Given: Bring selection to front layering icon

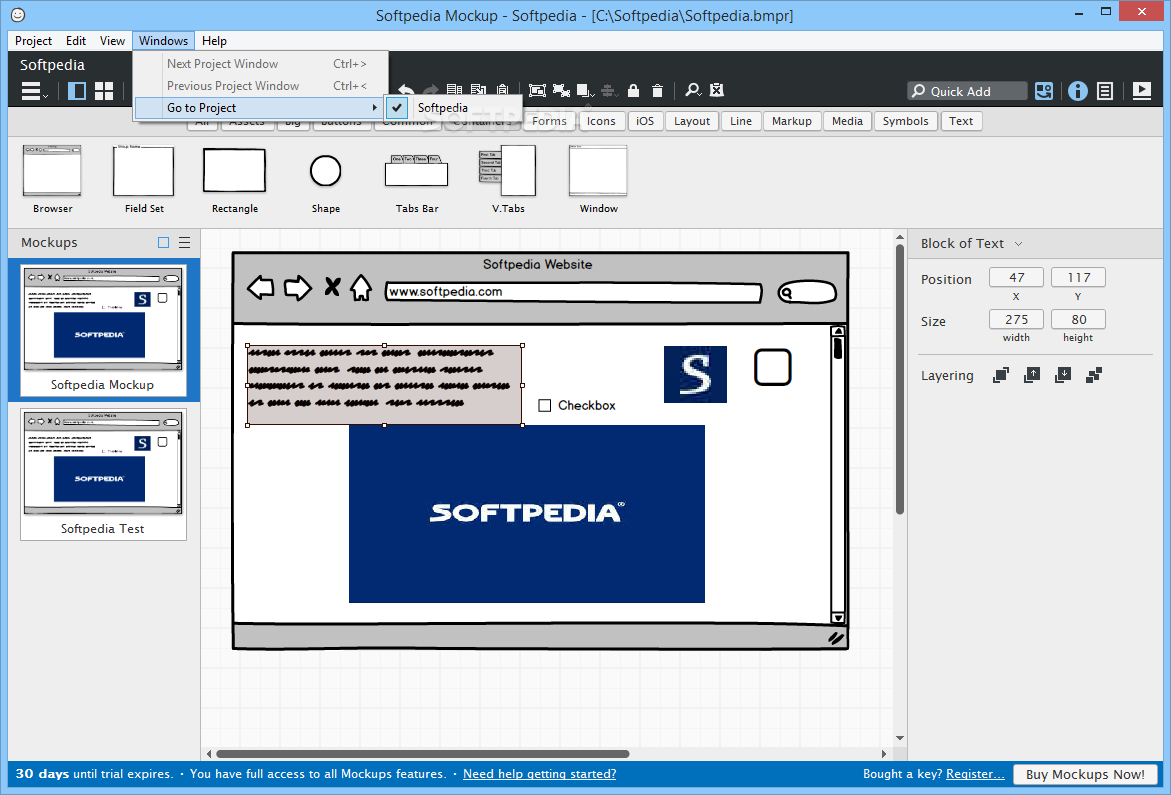Looking at the screenshot, I should (1001, 375).
